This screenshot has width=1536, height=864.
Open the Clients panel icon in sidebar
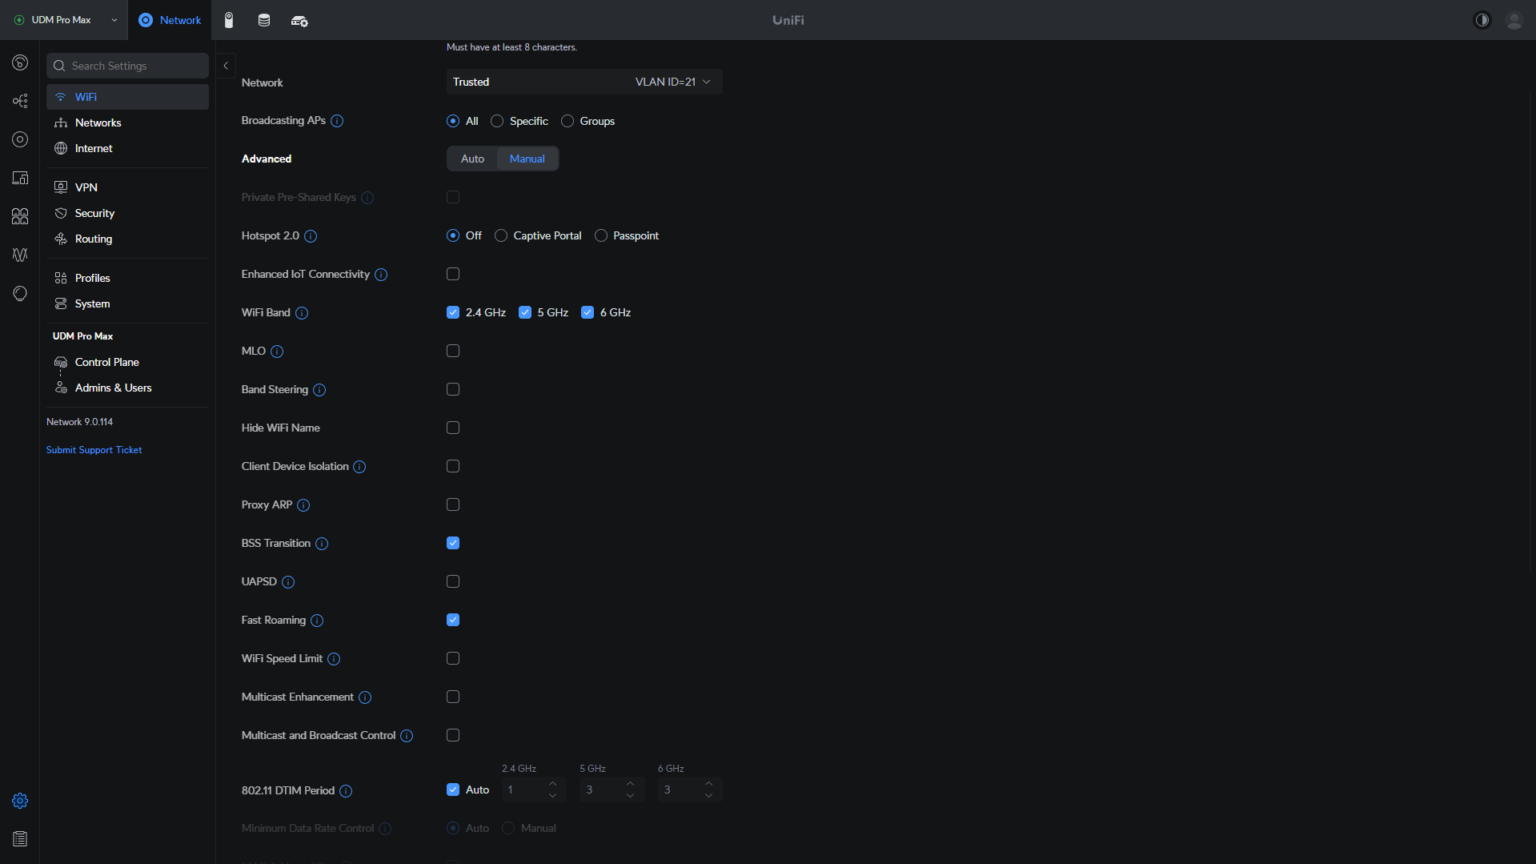(x=19, y=216)
